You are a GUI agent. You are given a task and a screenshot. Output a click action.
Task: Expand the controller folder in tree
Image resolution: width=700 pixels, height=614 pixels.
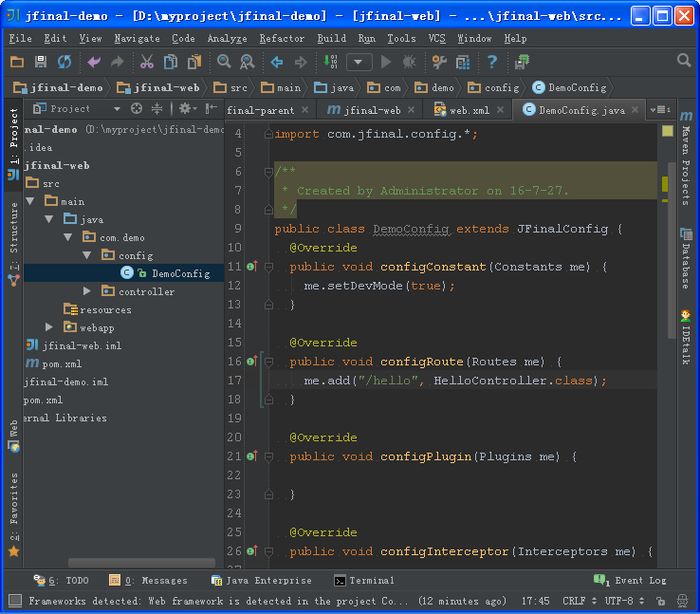[x=87, y=291]
